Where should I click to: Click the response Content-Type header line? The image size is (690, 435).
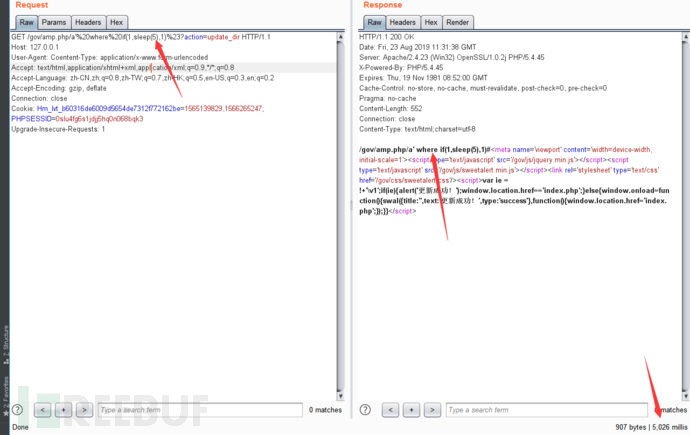pos(417,129)
